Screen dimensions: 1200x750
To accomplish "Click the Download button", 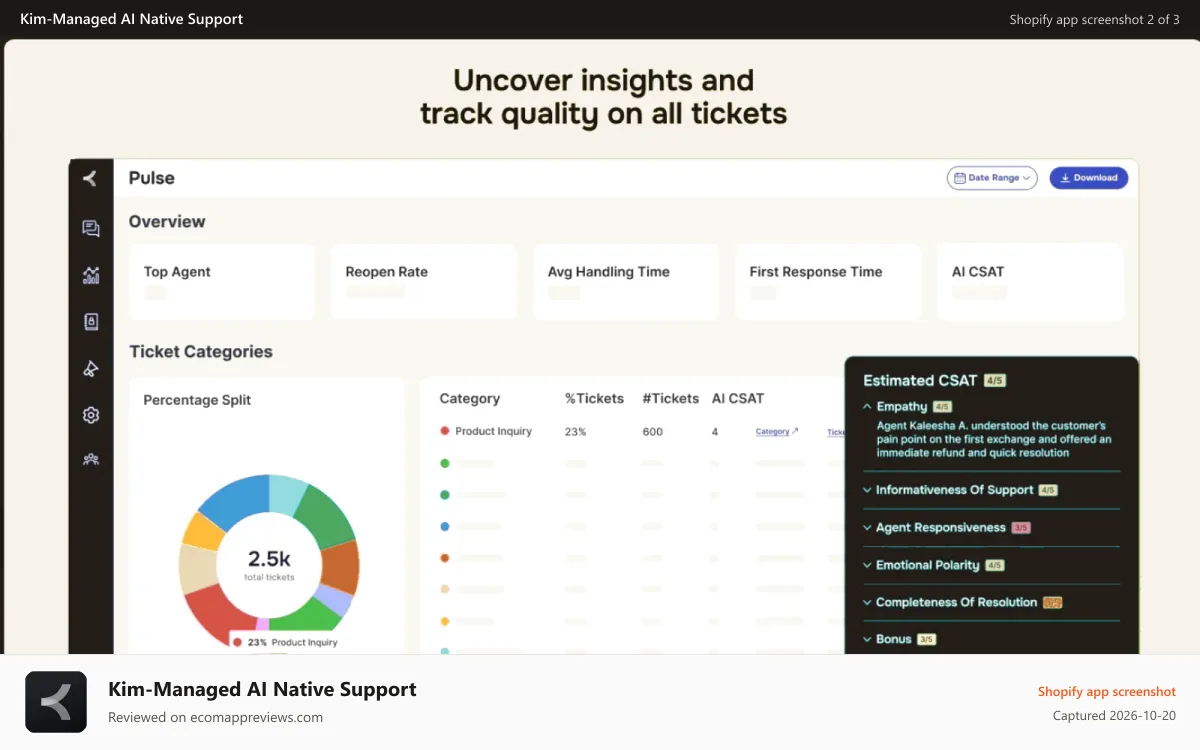I will click(1089, 178).
